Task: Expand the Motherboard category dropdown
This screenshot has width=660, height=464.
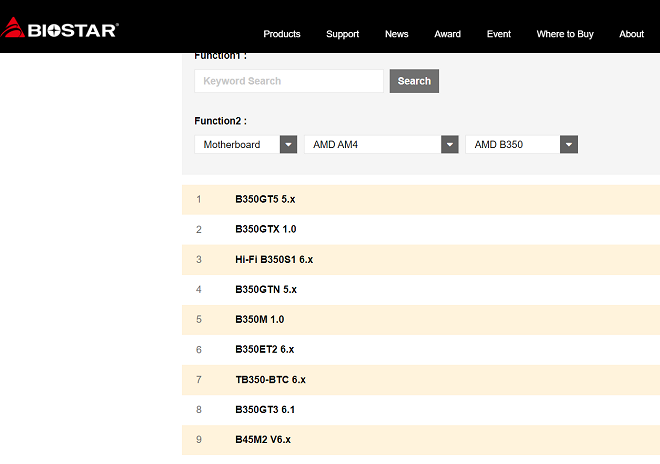Action: pyautogui.click(x=246, y=145)
